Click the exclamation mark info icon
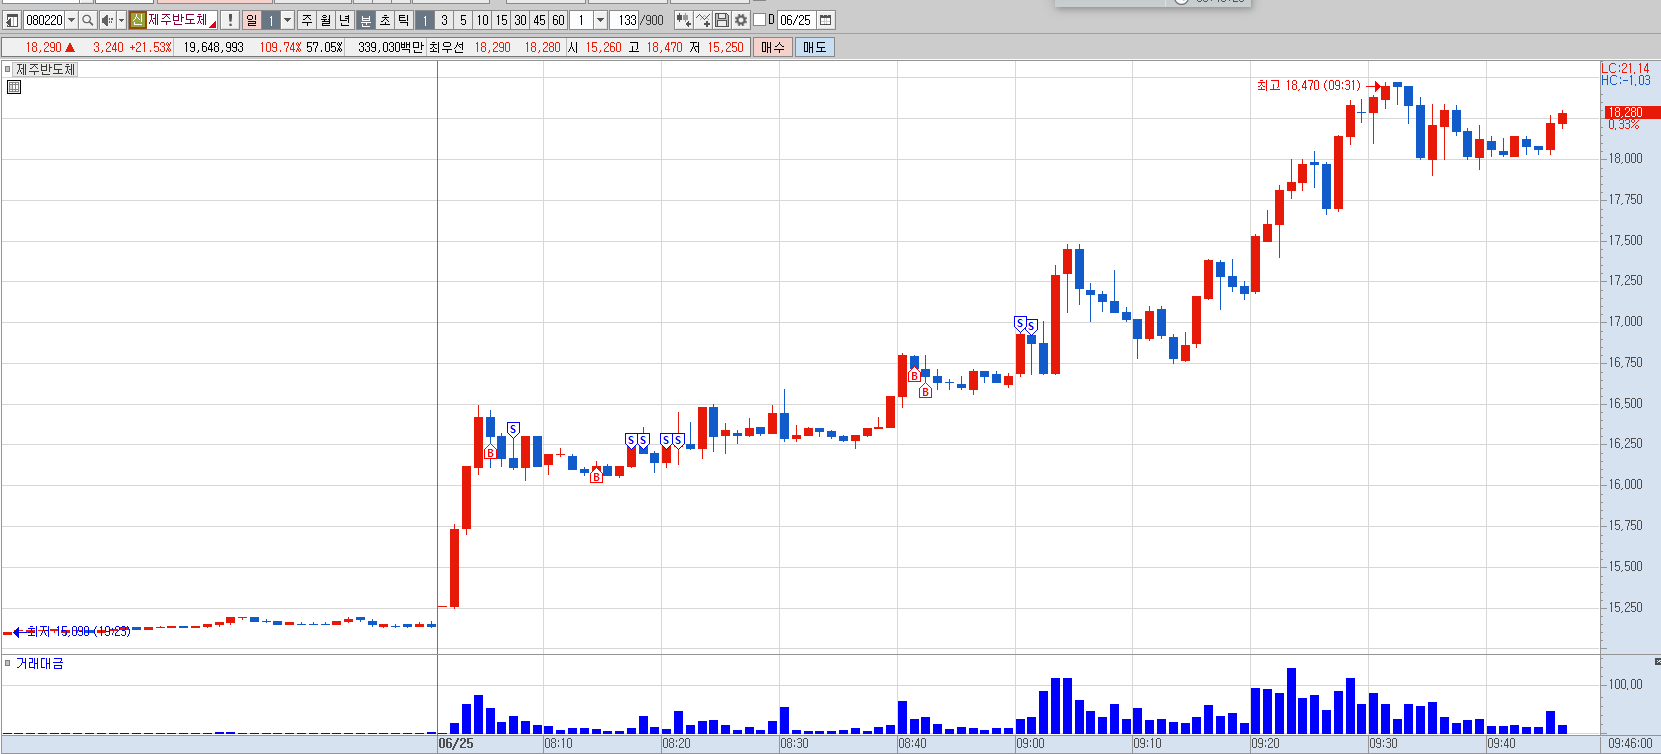 230,20
